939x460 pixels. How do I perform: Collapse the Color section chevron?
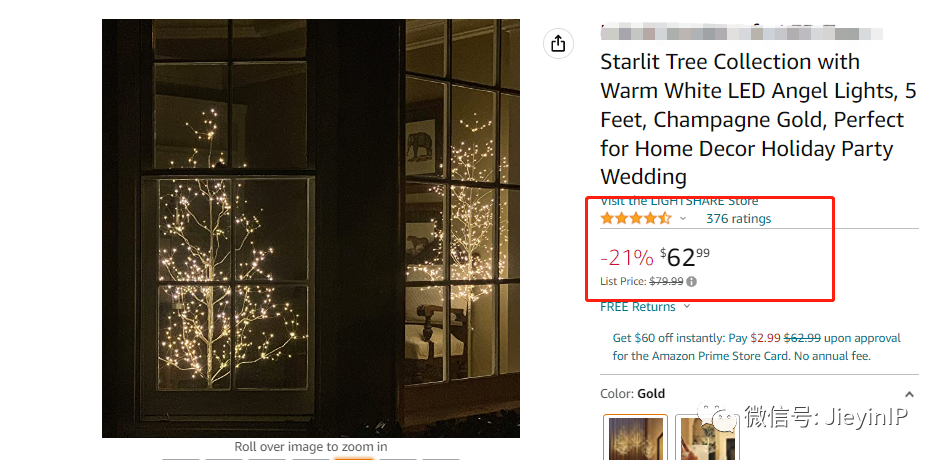coord(909,394)
